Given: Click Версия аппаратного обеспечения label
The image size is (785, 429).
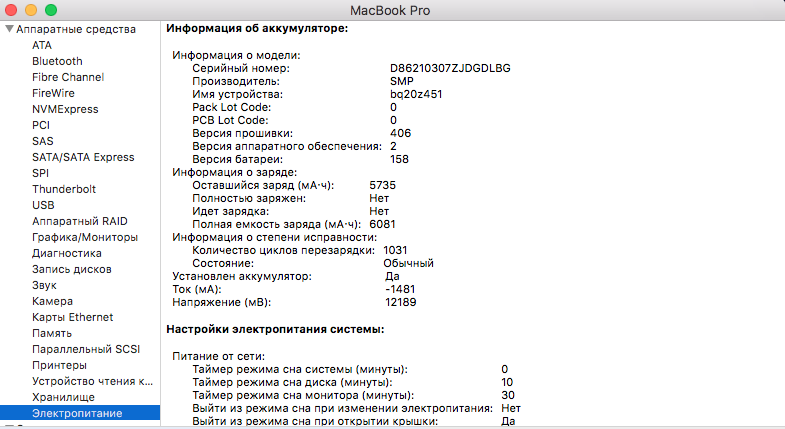Looking at the screenshot, I should (287, 146).
